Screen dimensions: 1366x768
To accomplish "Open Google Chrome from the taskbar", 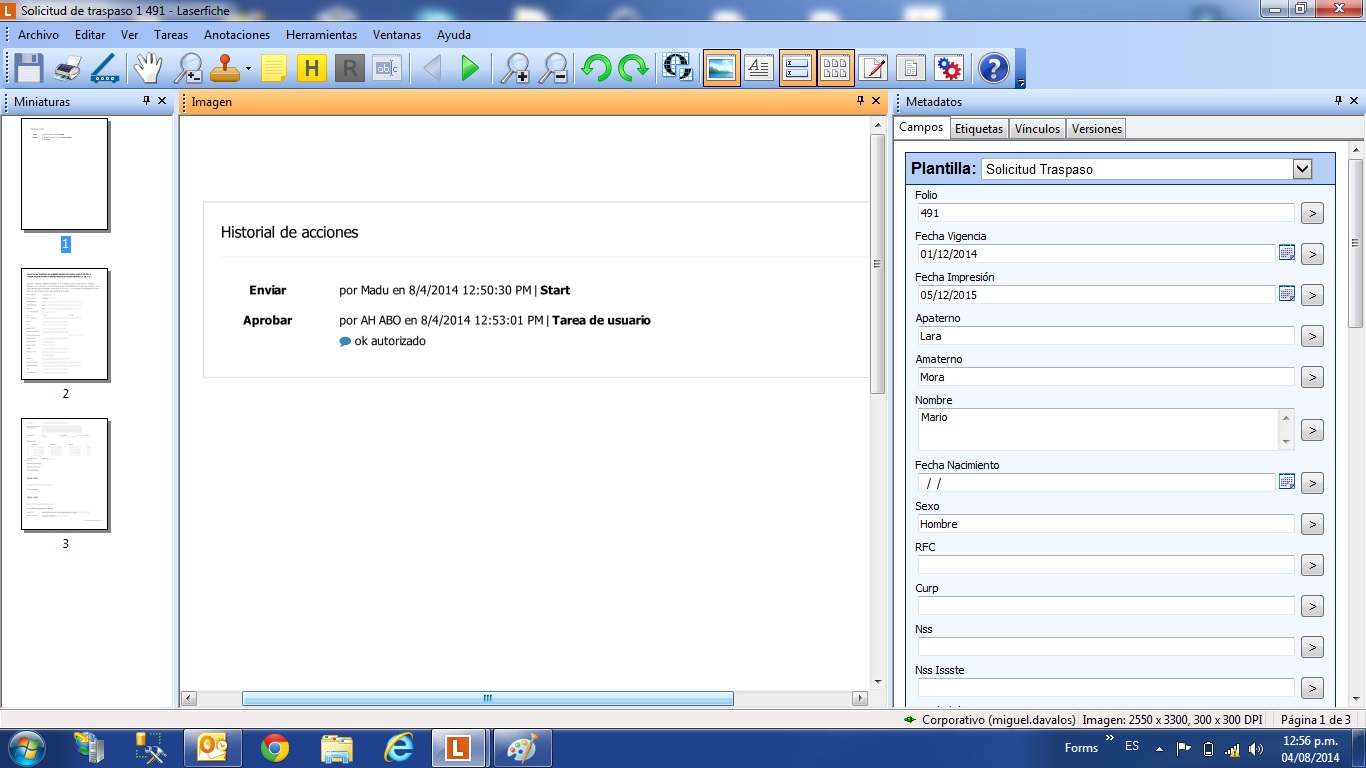I will [275, 748].
